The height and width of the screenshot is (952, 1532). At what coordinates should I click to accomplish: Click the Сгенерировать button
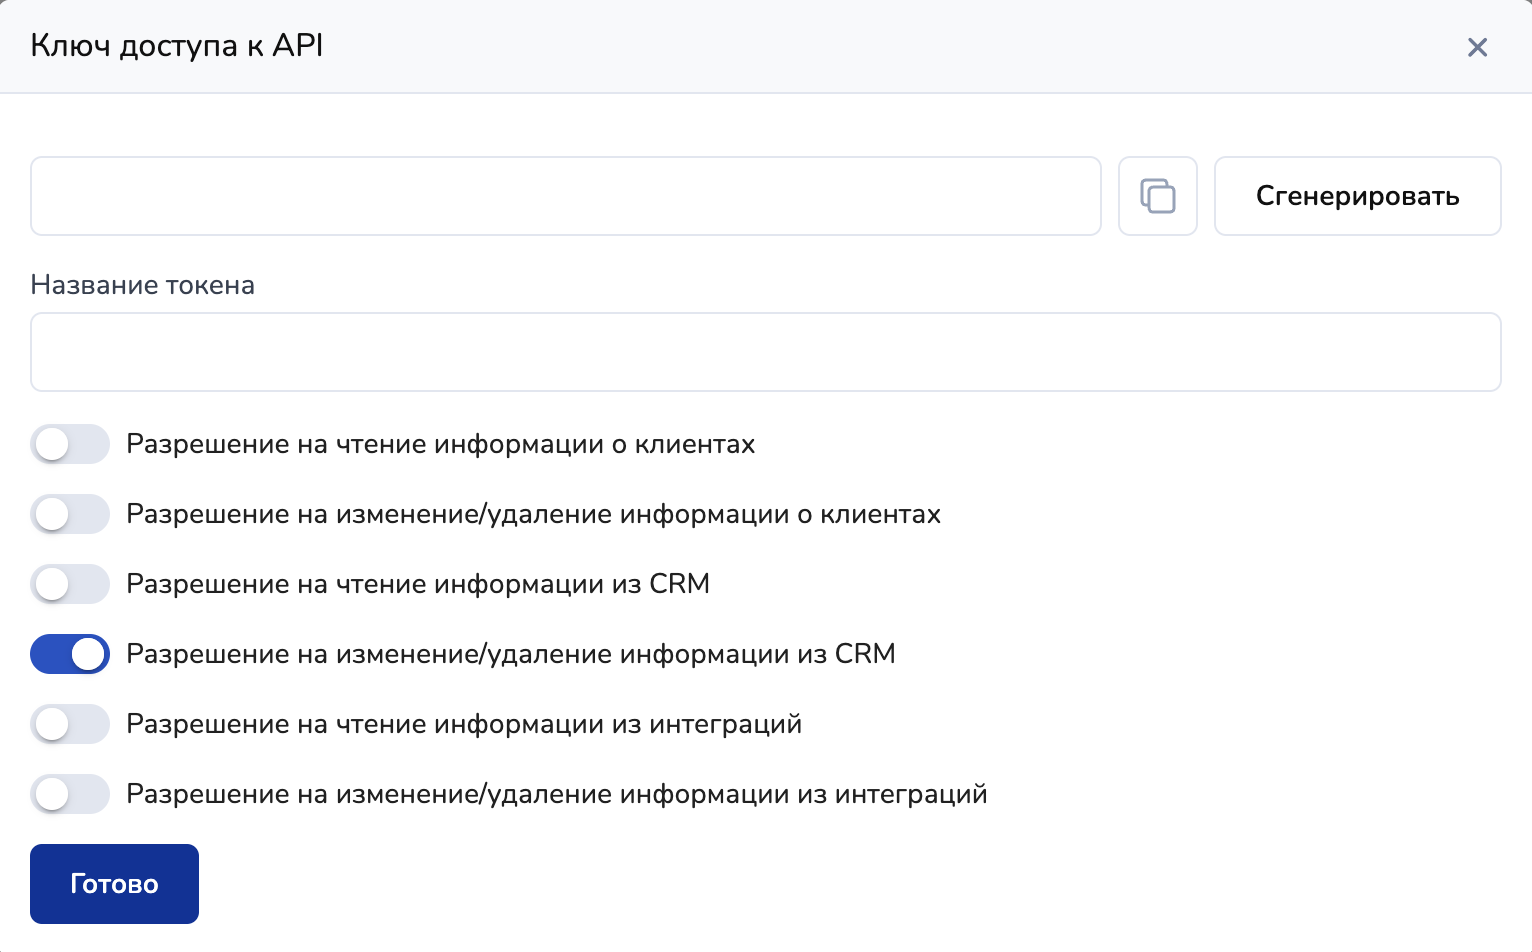(x=1357, y=196)
